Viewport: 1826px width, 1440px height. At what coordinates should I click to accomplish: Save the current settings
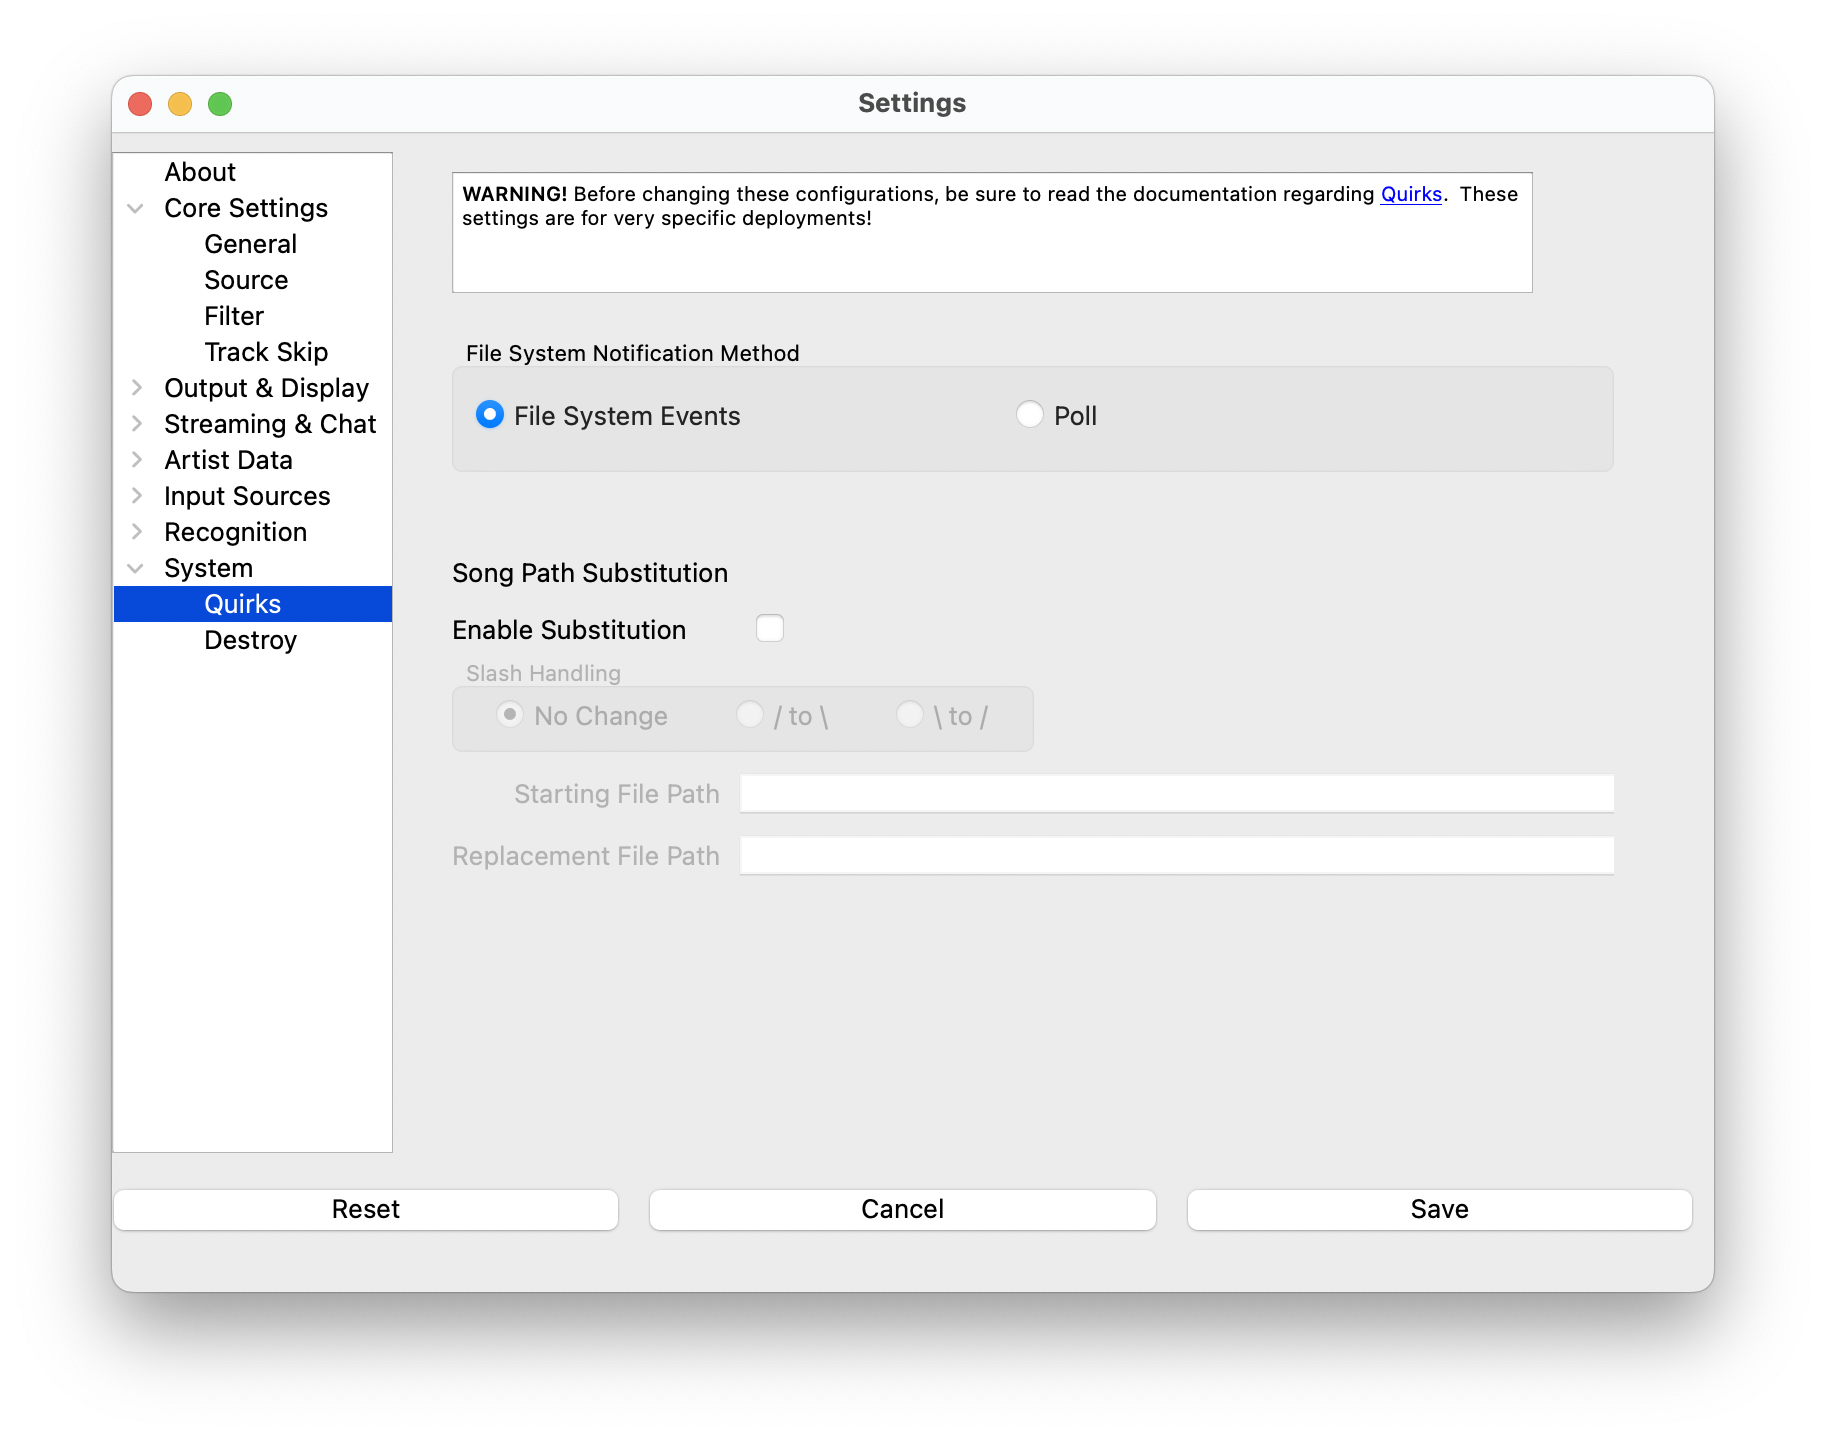coord(1438,1209)
